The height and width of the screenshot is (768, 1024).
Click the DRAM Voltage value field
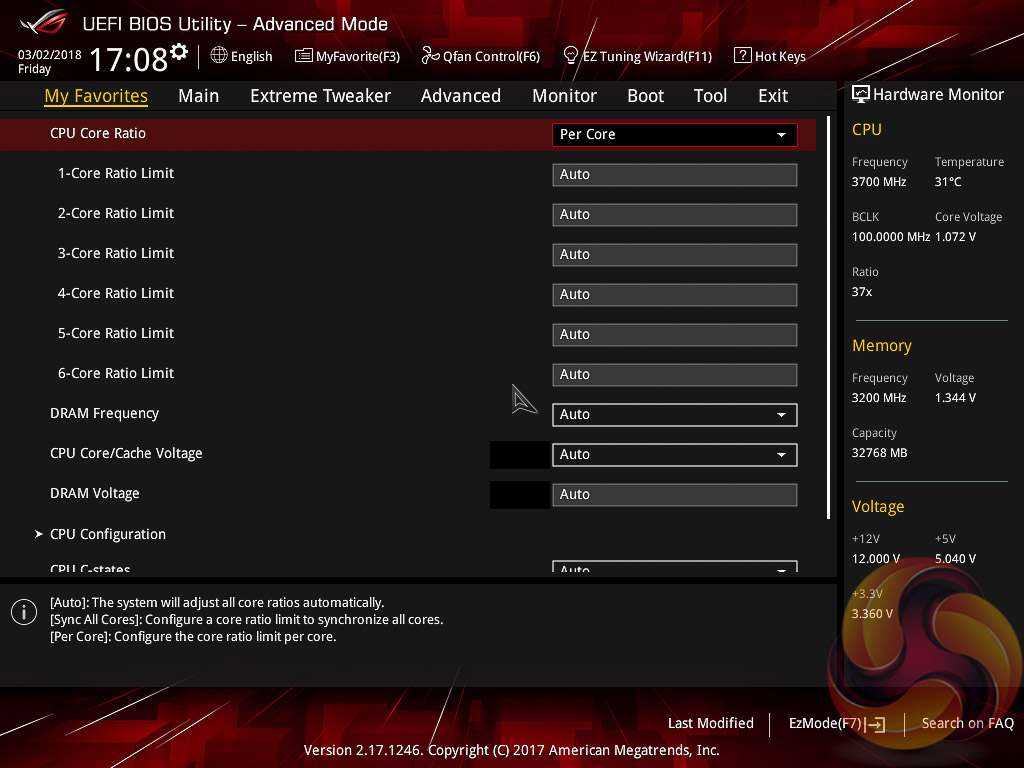(x=675, y=494)
